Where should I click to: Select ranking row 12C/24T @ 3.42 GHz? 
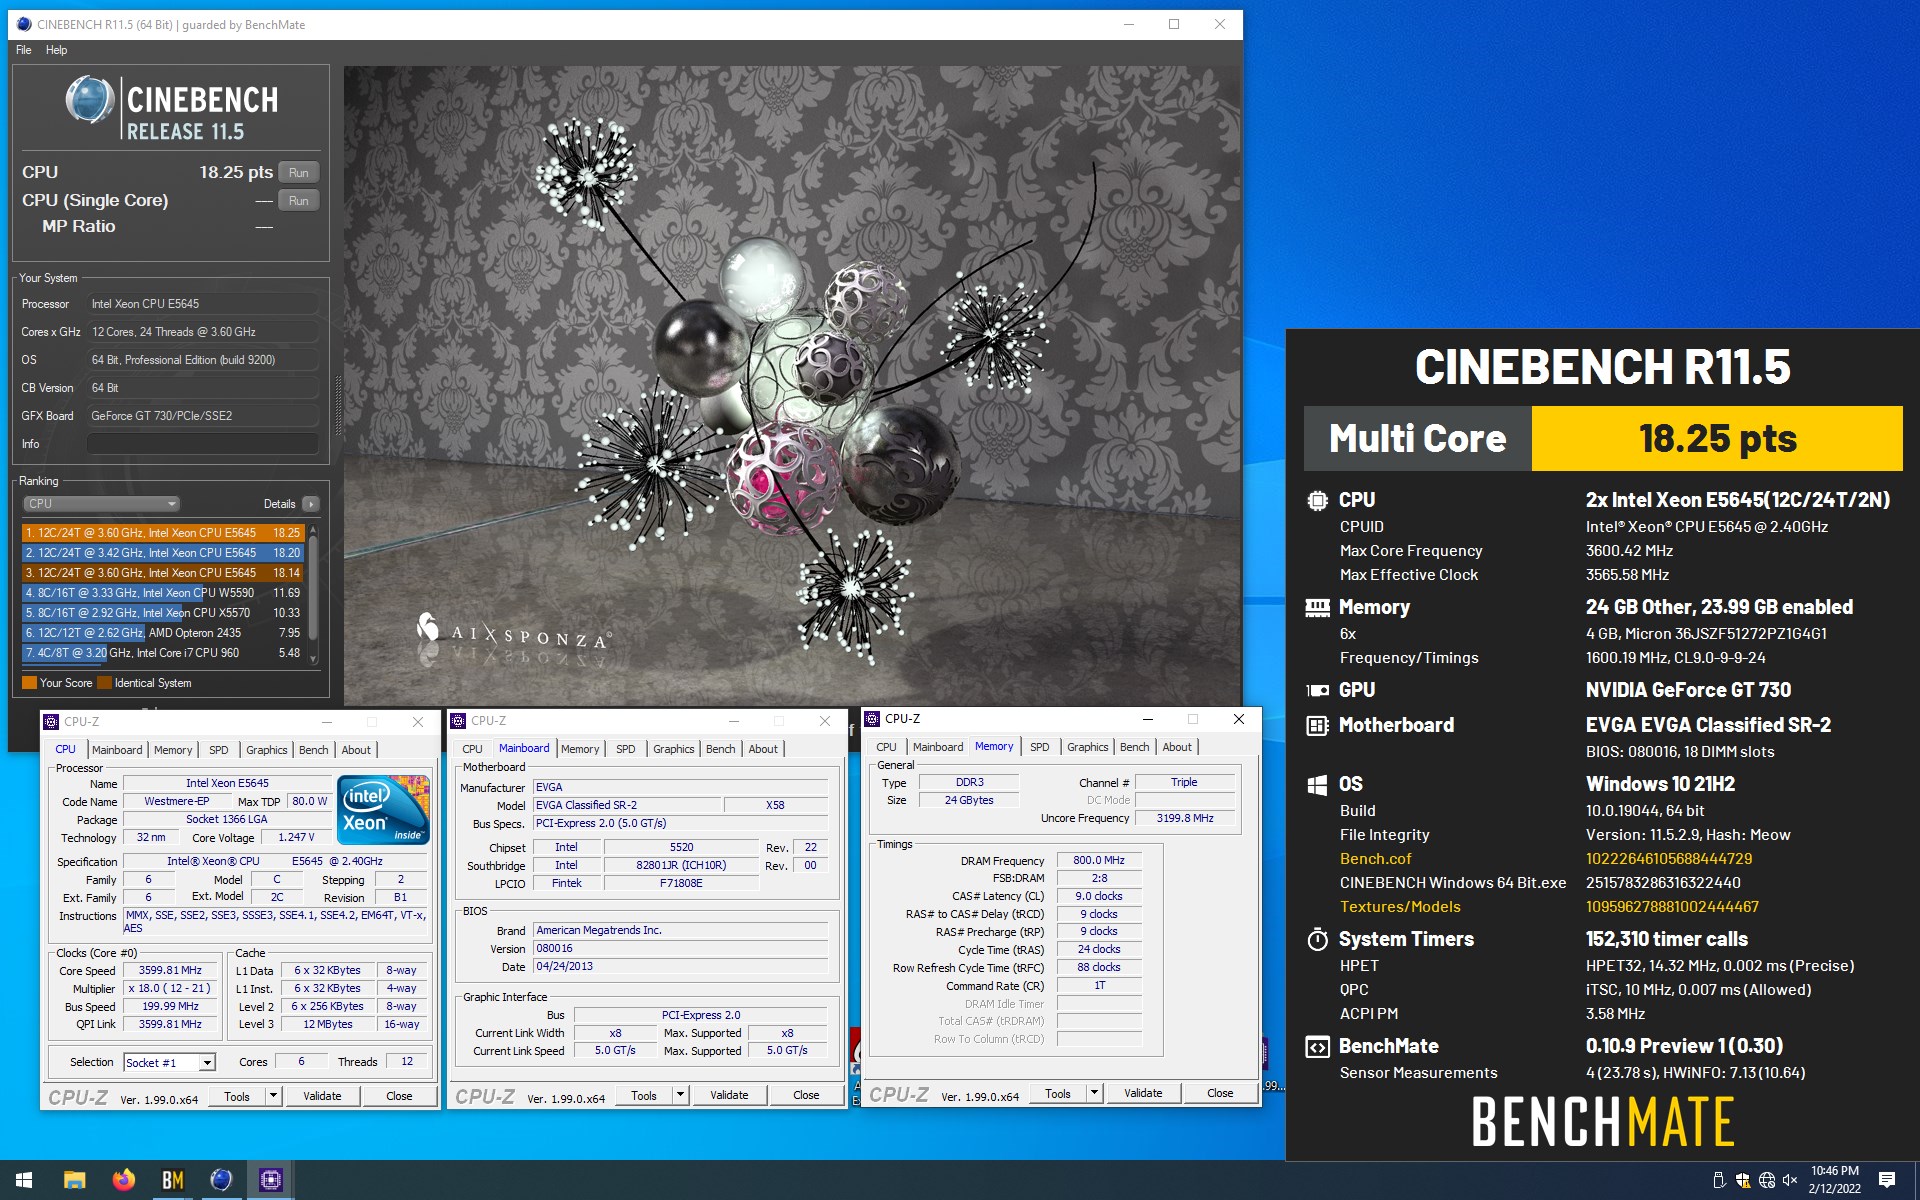(x=162, y=553)
